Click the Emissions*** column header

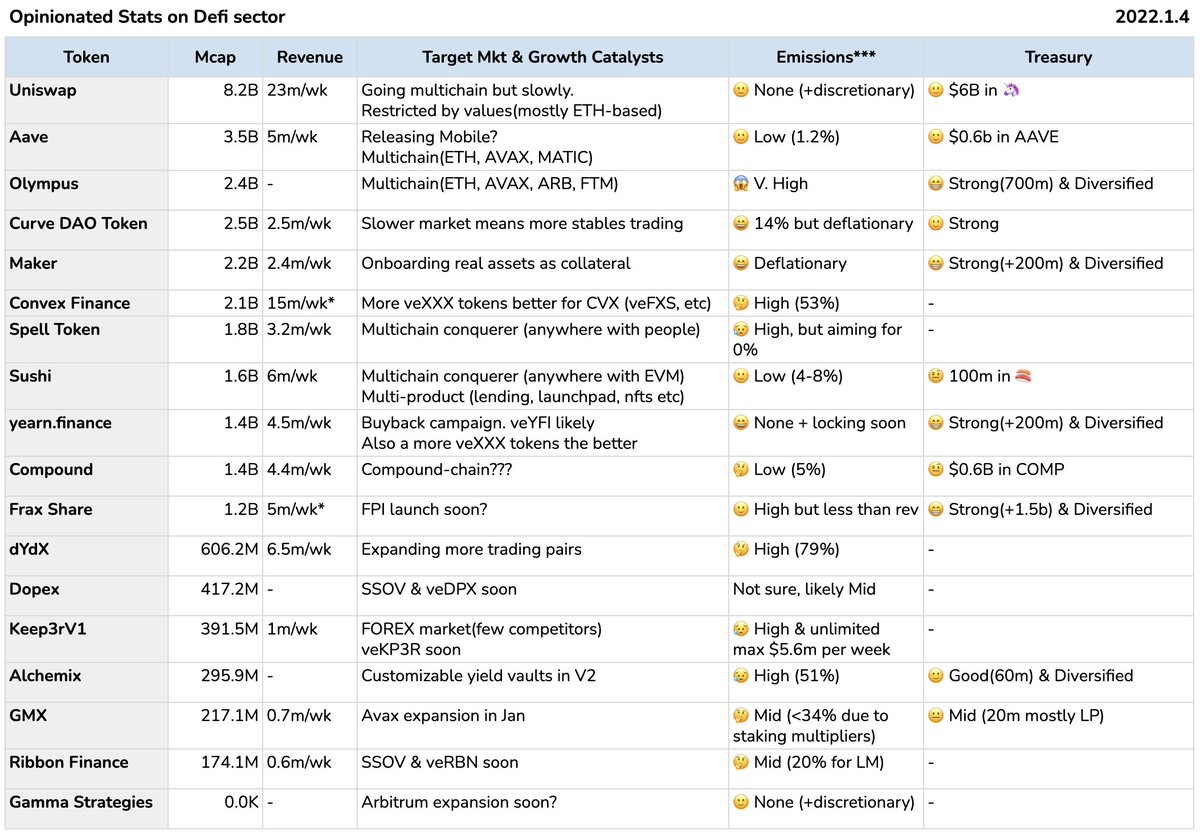coord(826,57)
